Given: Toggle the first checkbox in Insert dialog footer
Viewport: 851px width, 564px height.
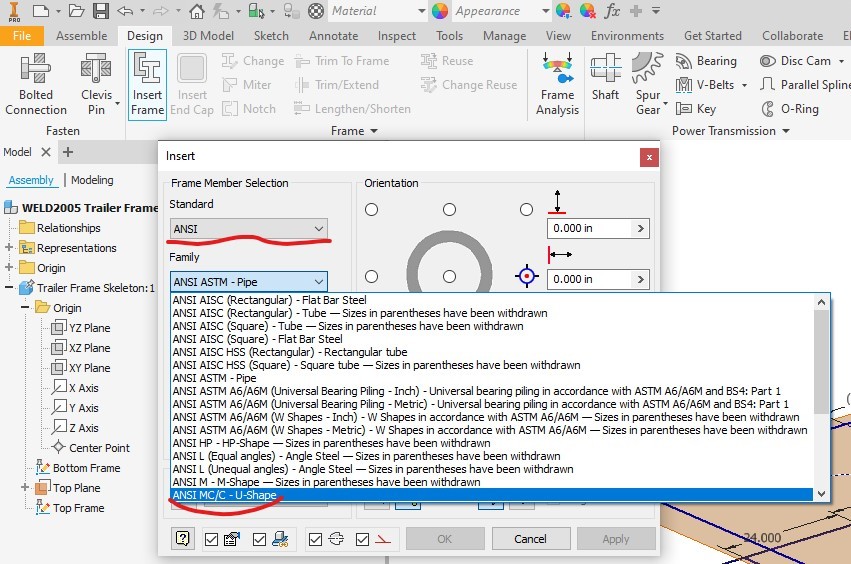Looking at the screenshot, I should point(211,539).
